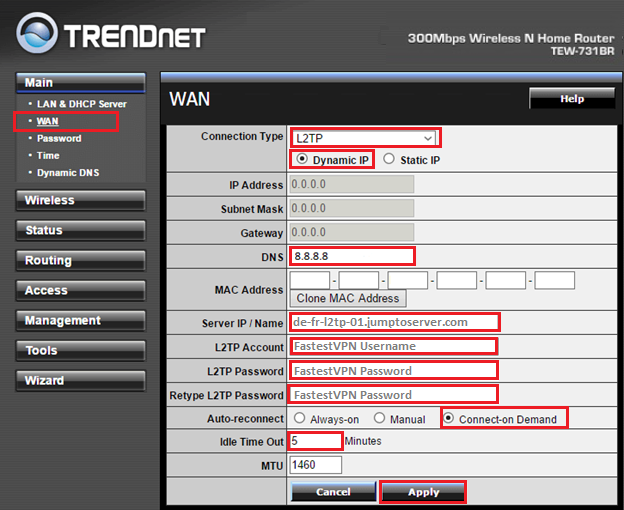Focus the L2TP Password field
Viewport: 624px width, 510px height.
point(393,371)
